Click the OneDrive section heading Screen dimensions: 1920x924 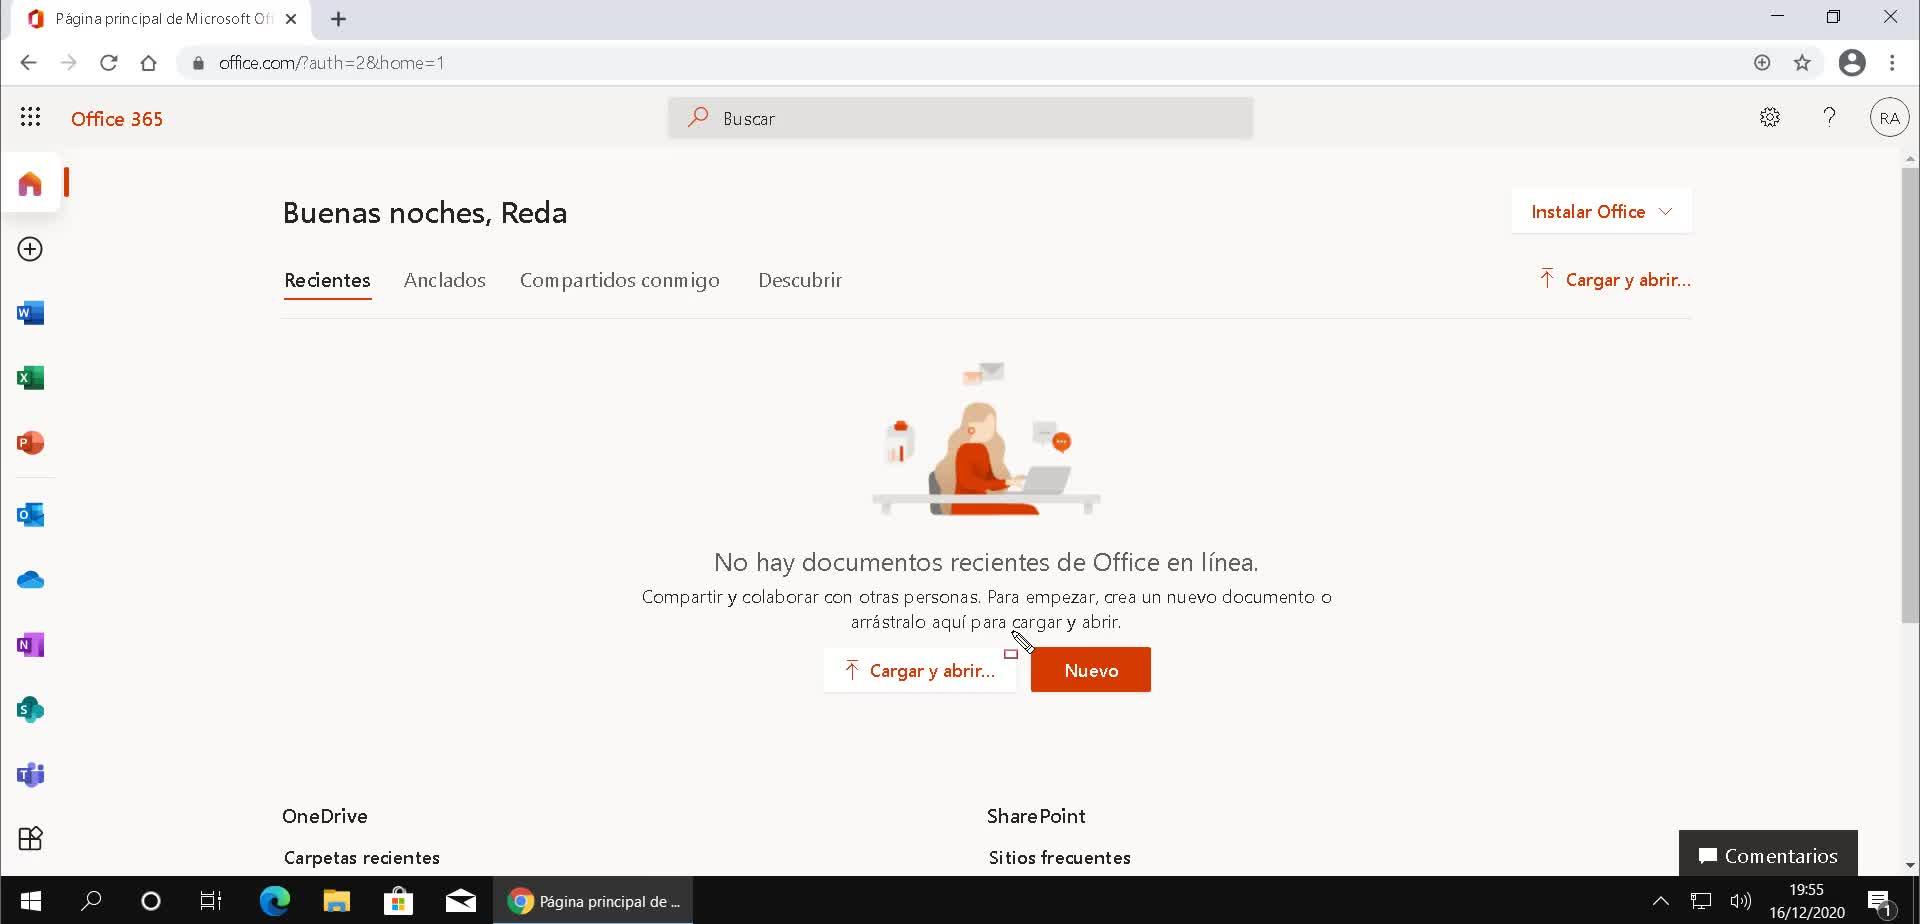(325, 816)
